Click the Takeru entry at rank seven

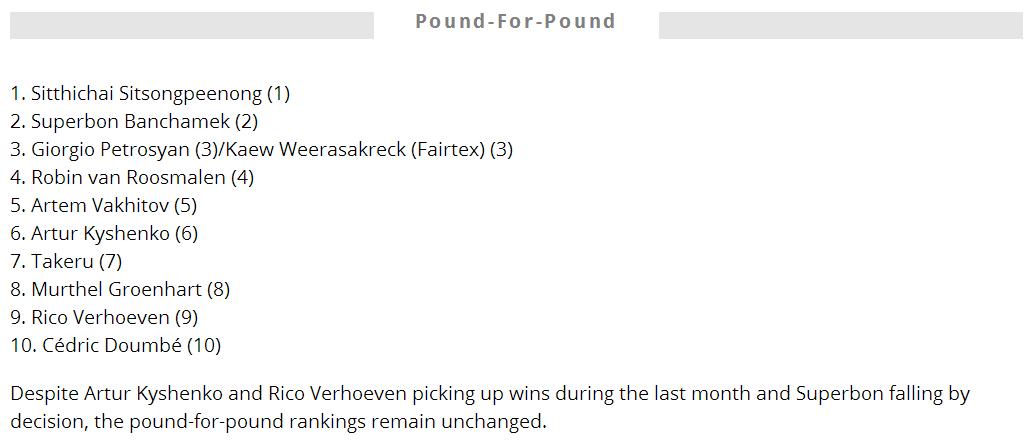coord(63,262)
